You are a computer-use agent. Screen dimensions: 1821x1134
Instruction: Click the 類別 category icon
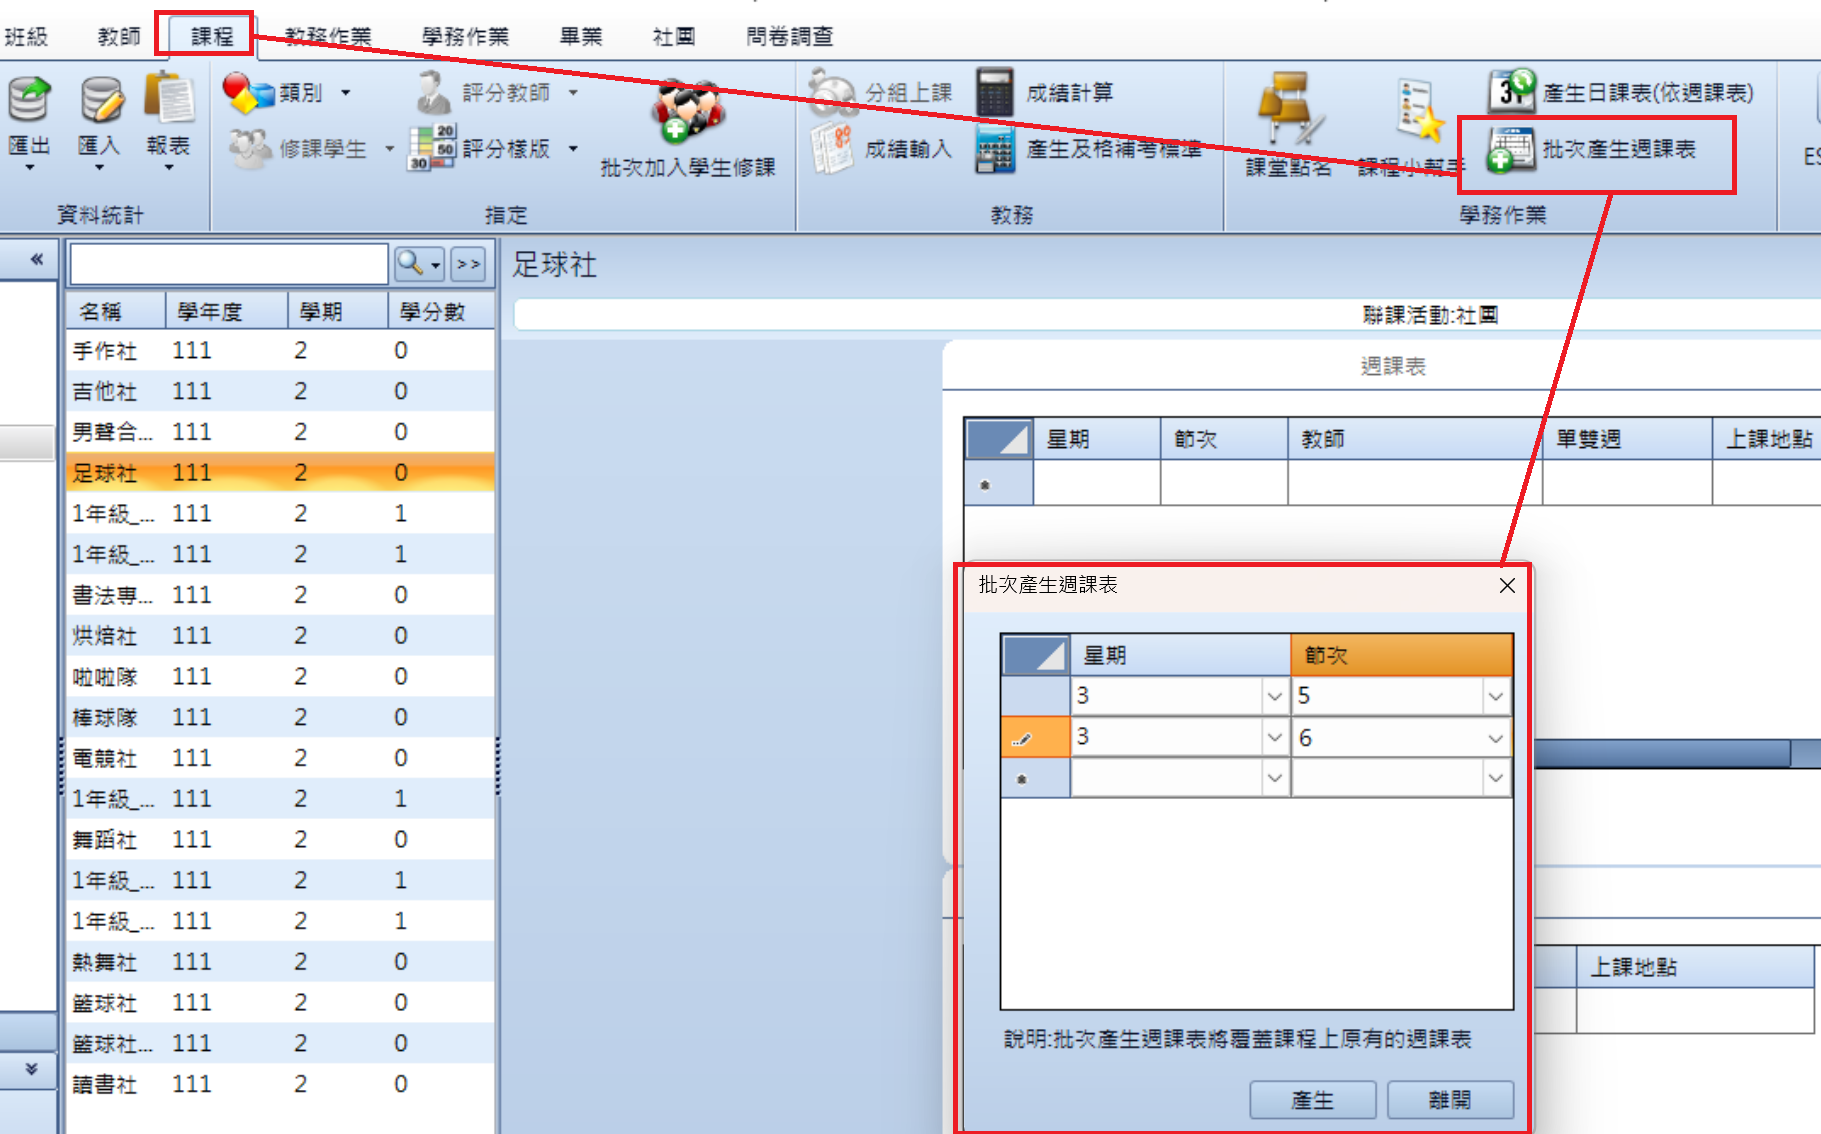[x=248, y=93]
